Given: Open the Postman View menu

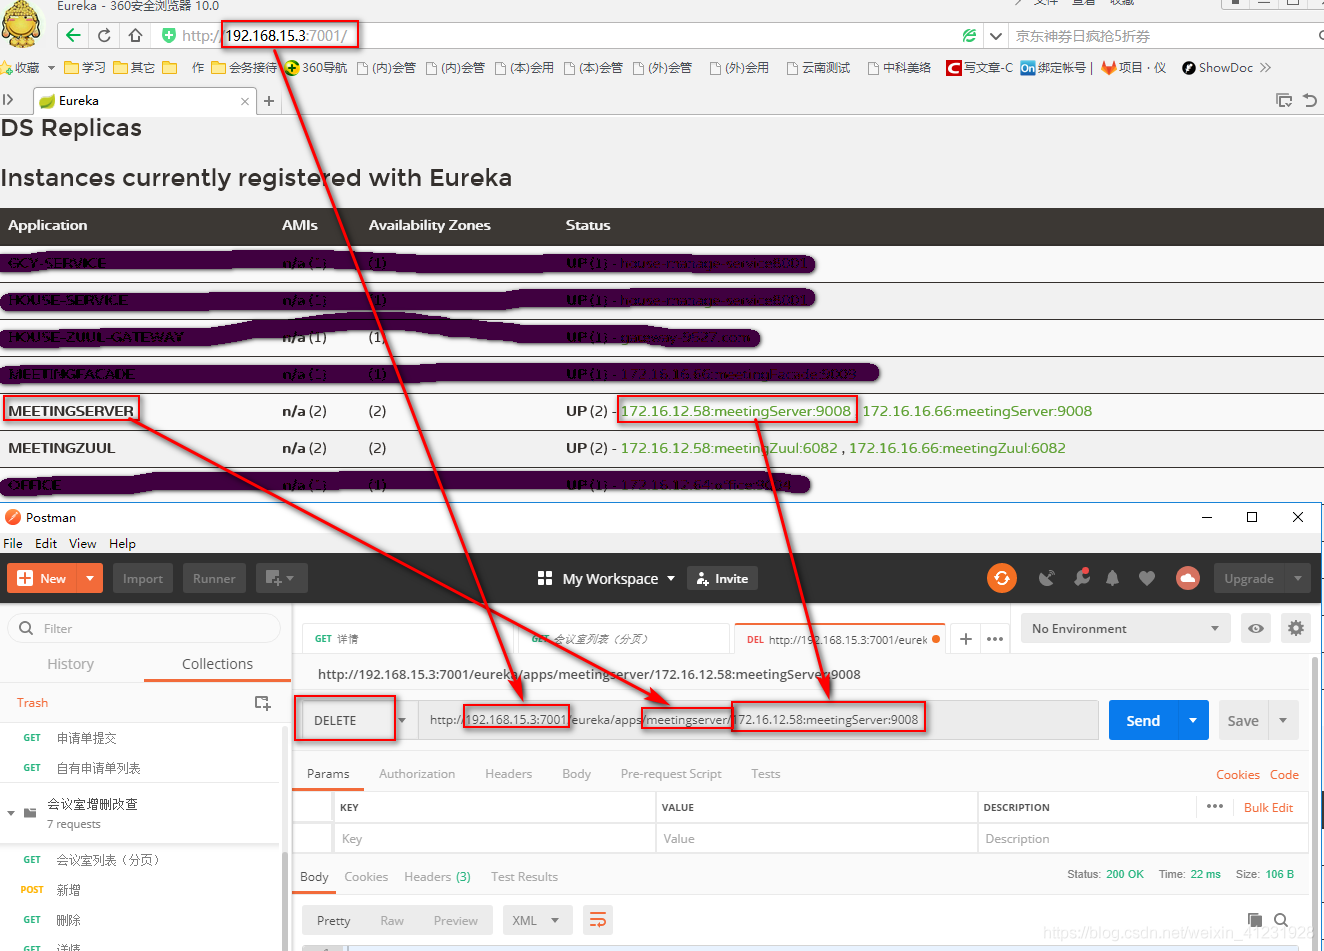Looking at the screenshot, I should tap(82, 544).
